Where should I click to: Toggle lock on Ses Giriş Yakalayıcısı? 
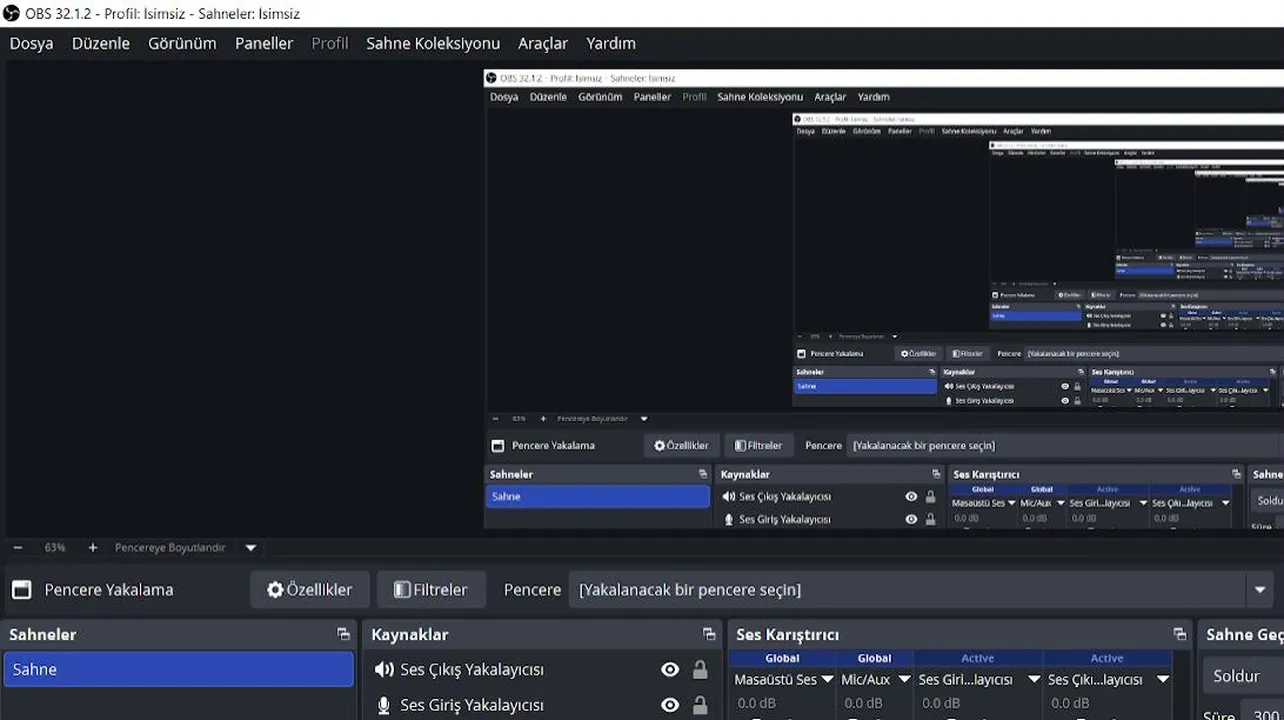(700, 706)
